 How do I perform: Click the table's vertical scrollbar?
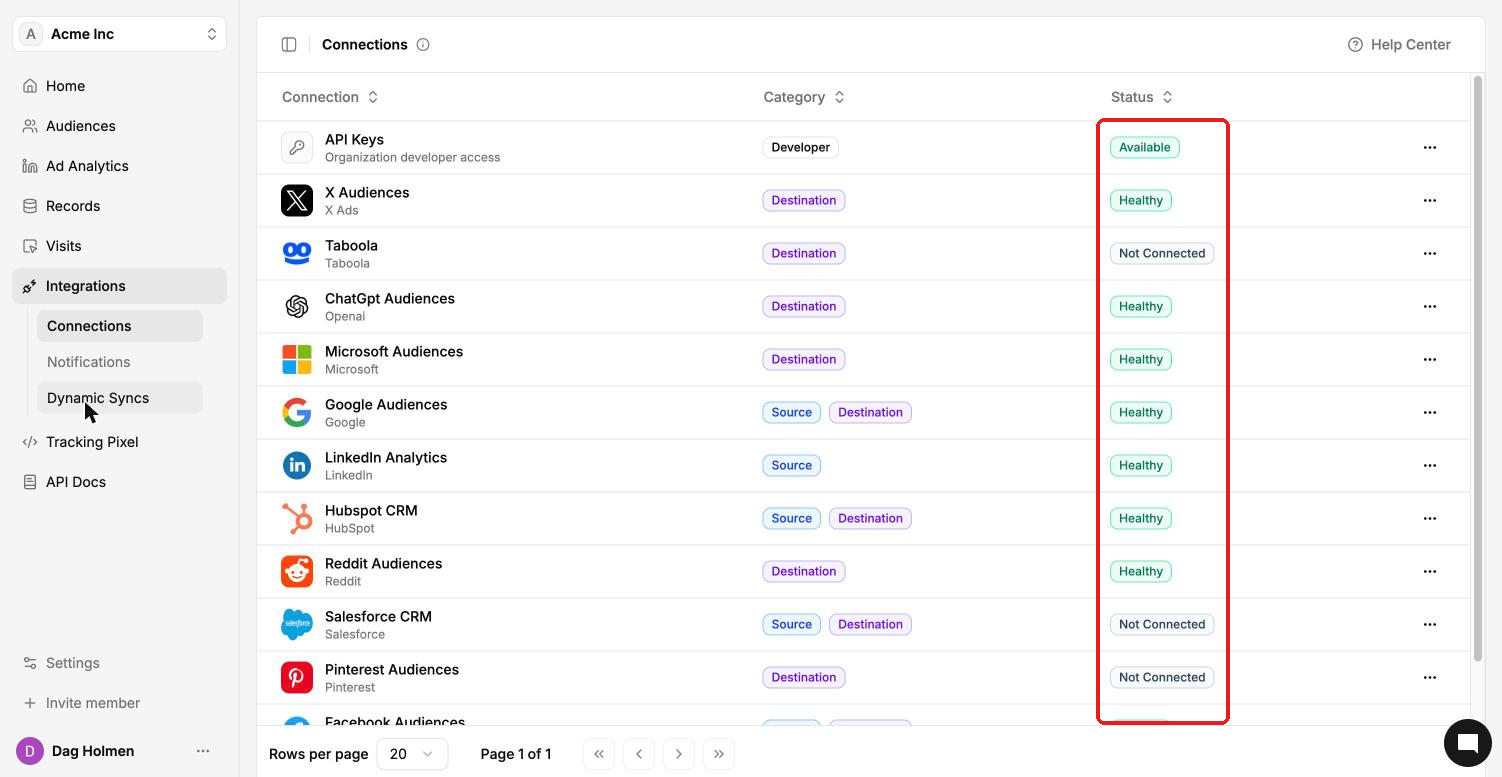click(1478, 368)
